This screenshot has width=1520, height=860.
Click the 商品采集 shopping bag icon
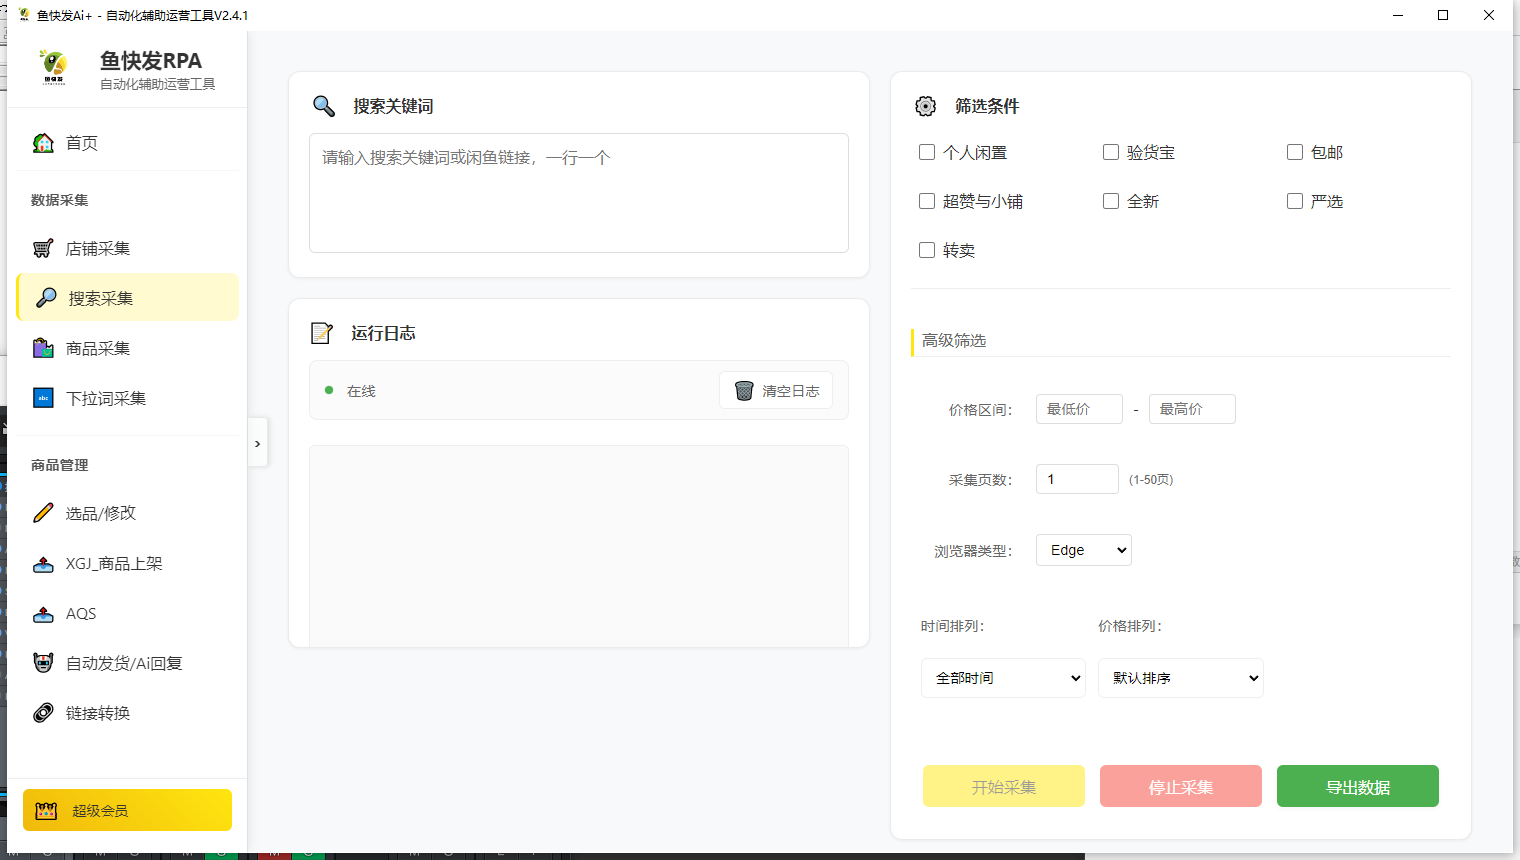coord(43,348)
